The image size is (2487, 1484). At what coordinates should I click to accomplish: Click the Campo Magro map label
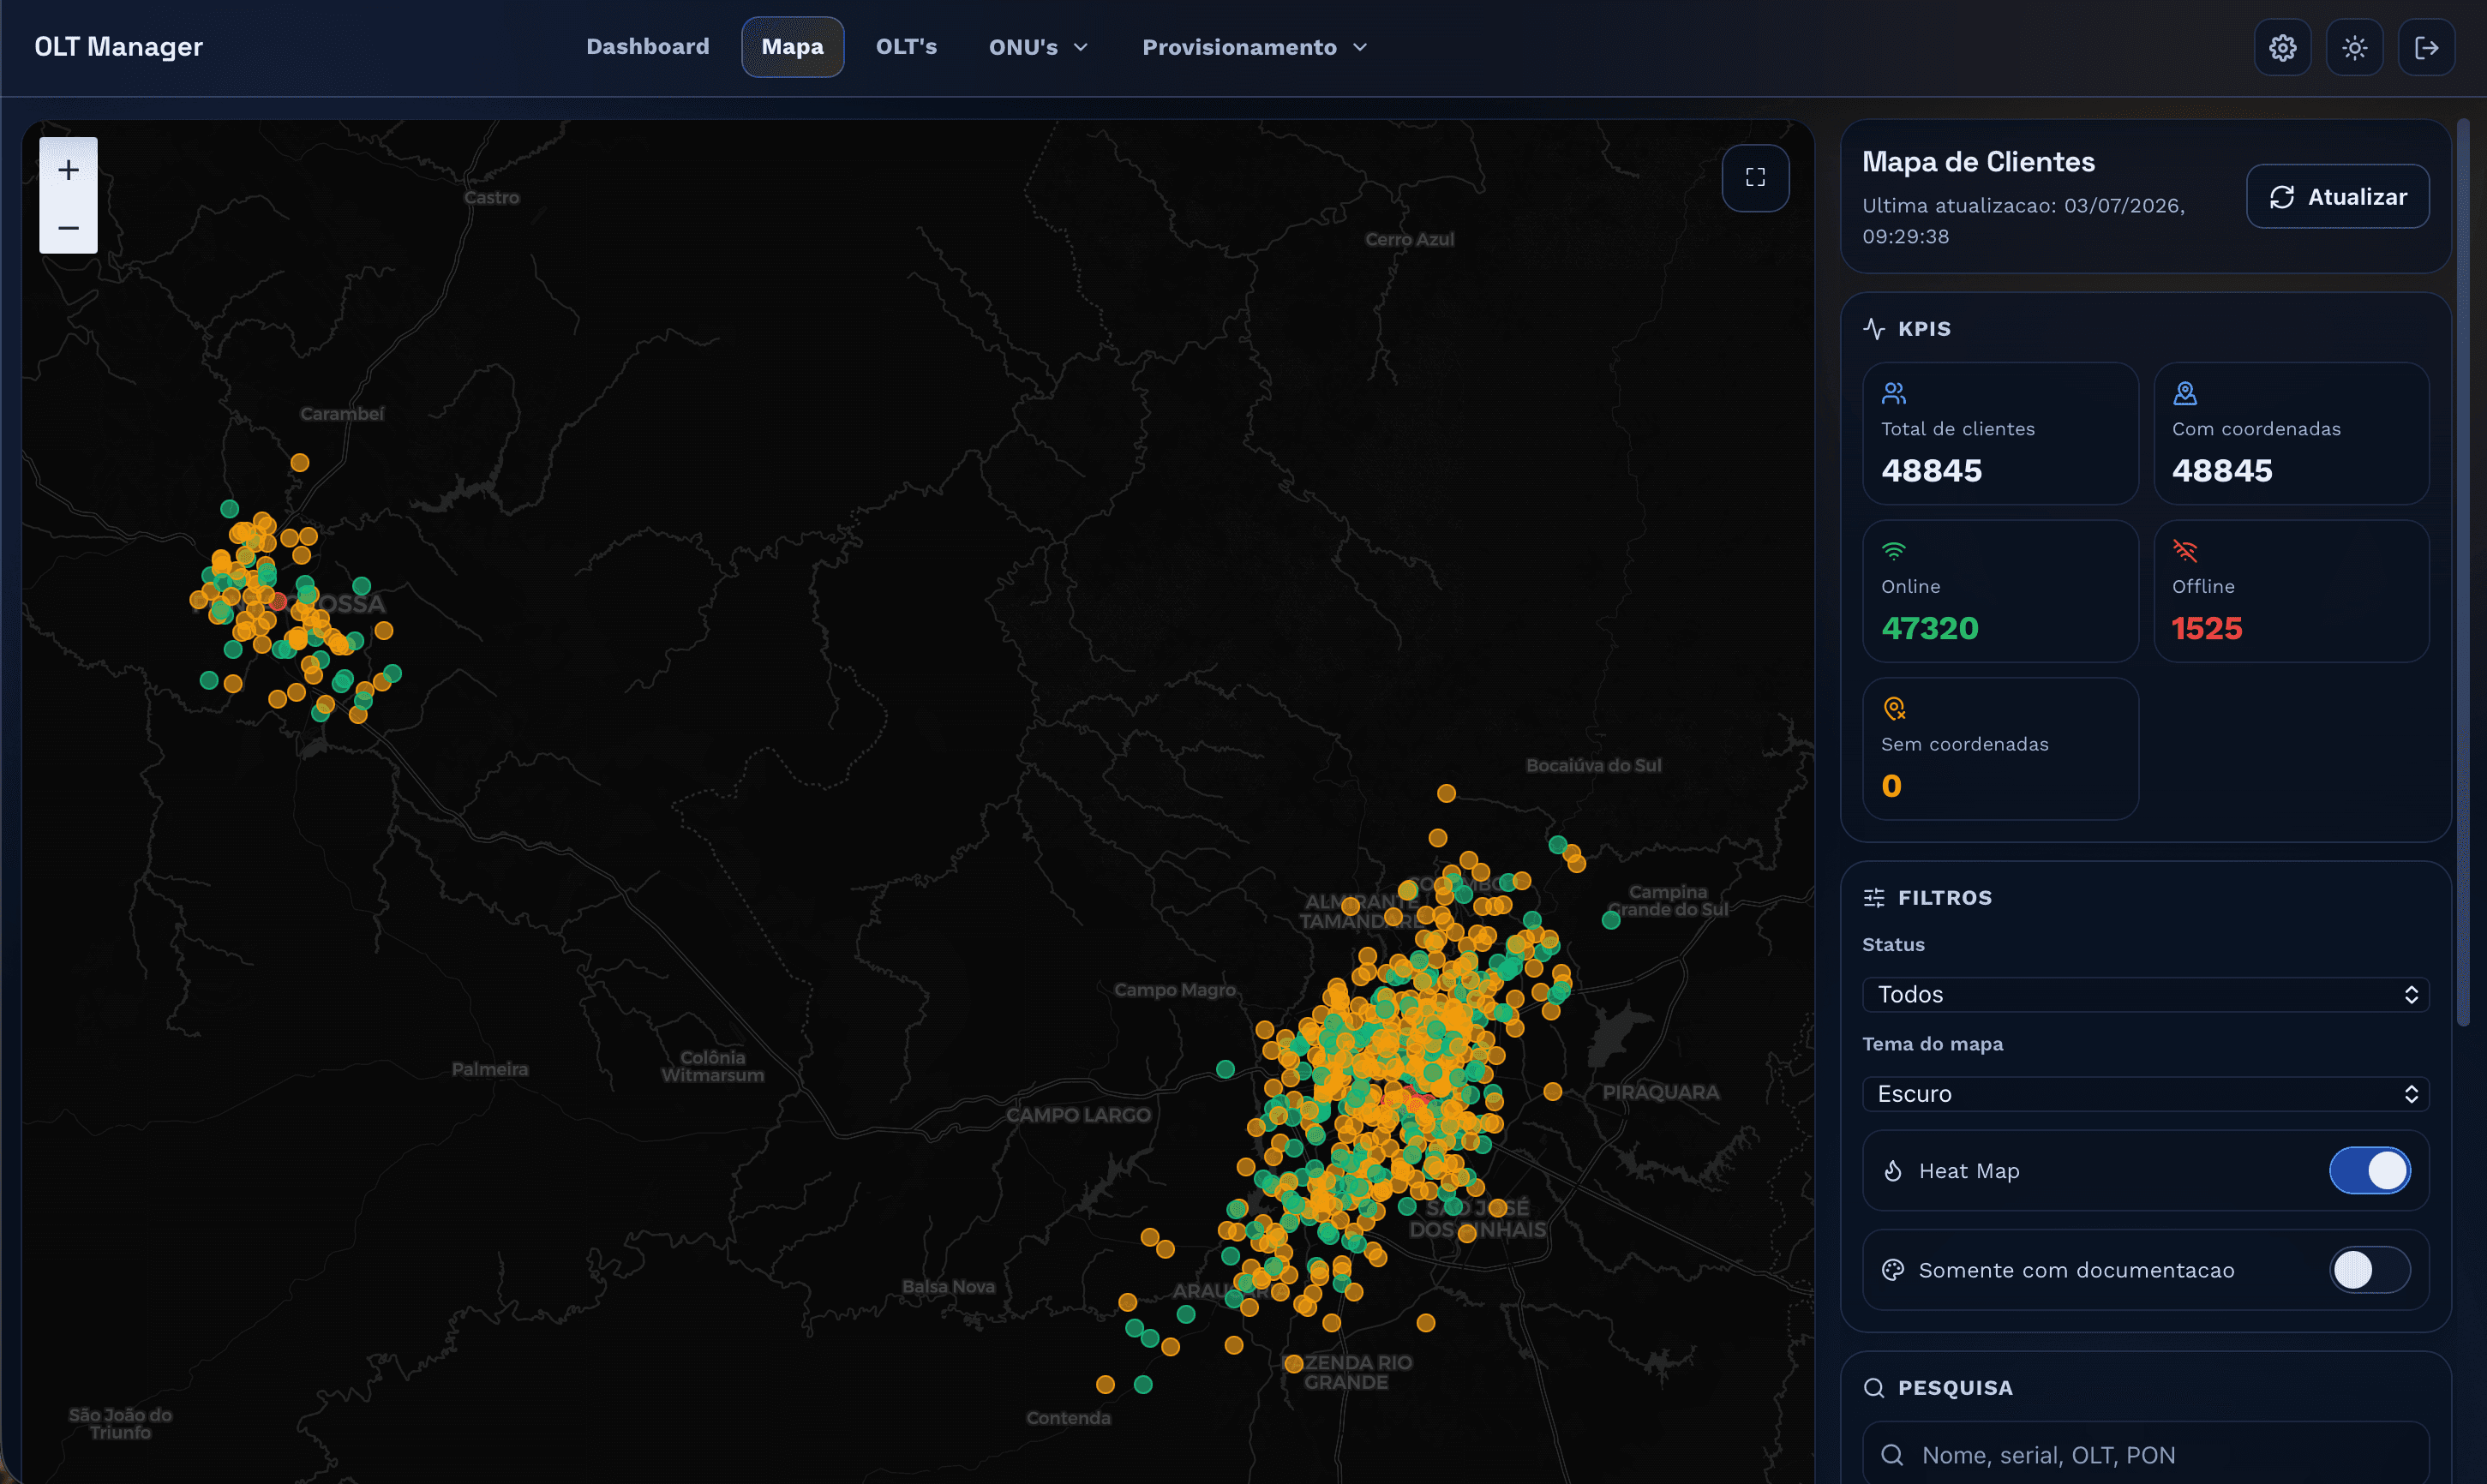pyautogui.click(x=1175, y=990)
